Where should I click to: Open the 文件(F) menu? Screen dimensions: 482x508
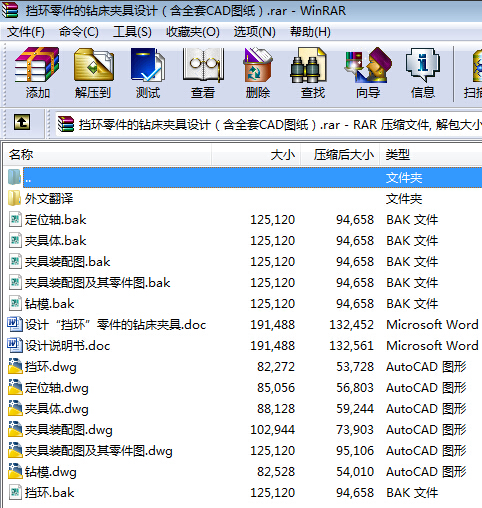click(x=26, y=32)
